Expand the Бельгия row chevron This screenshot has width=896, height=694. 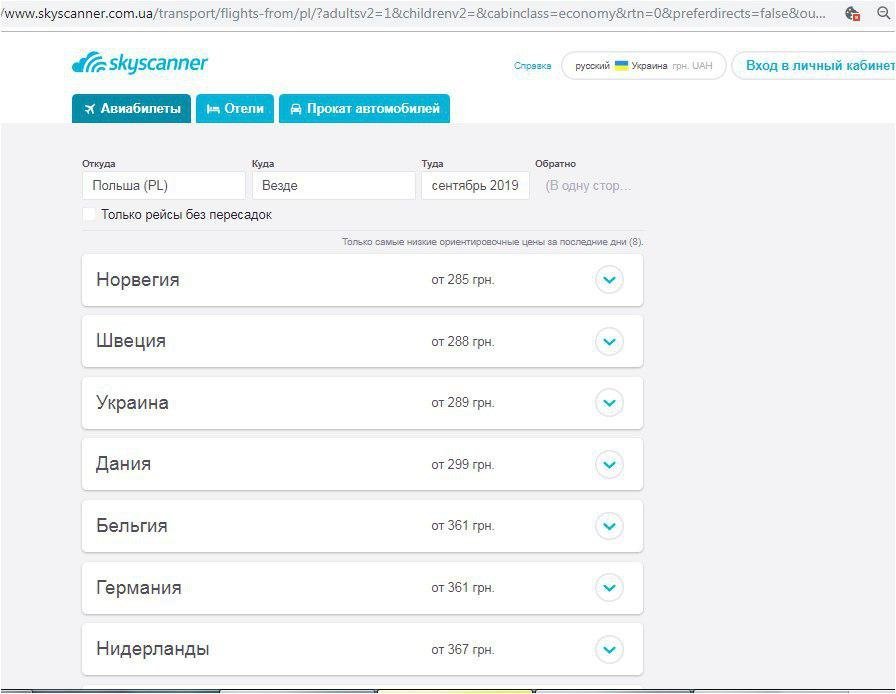click(609, 526)
